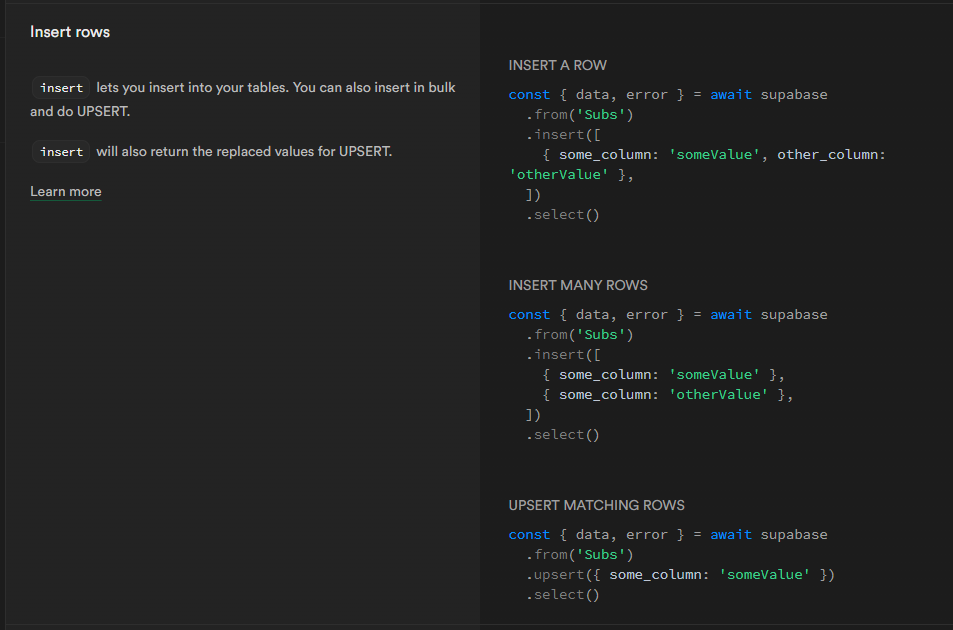953x630 pixels.
Task: Click the text 'lets you insert into your tables'
Action: tap(192, 88)
